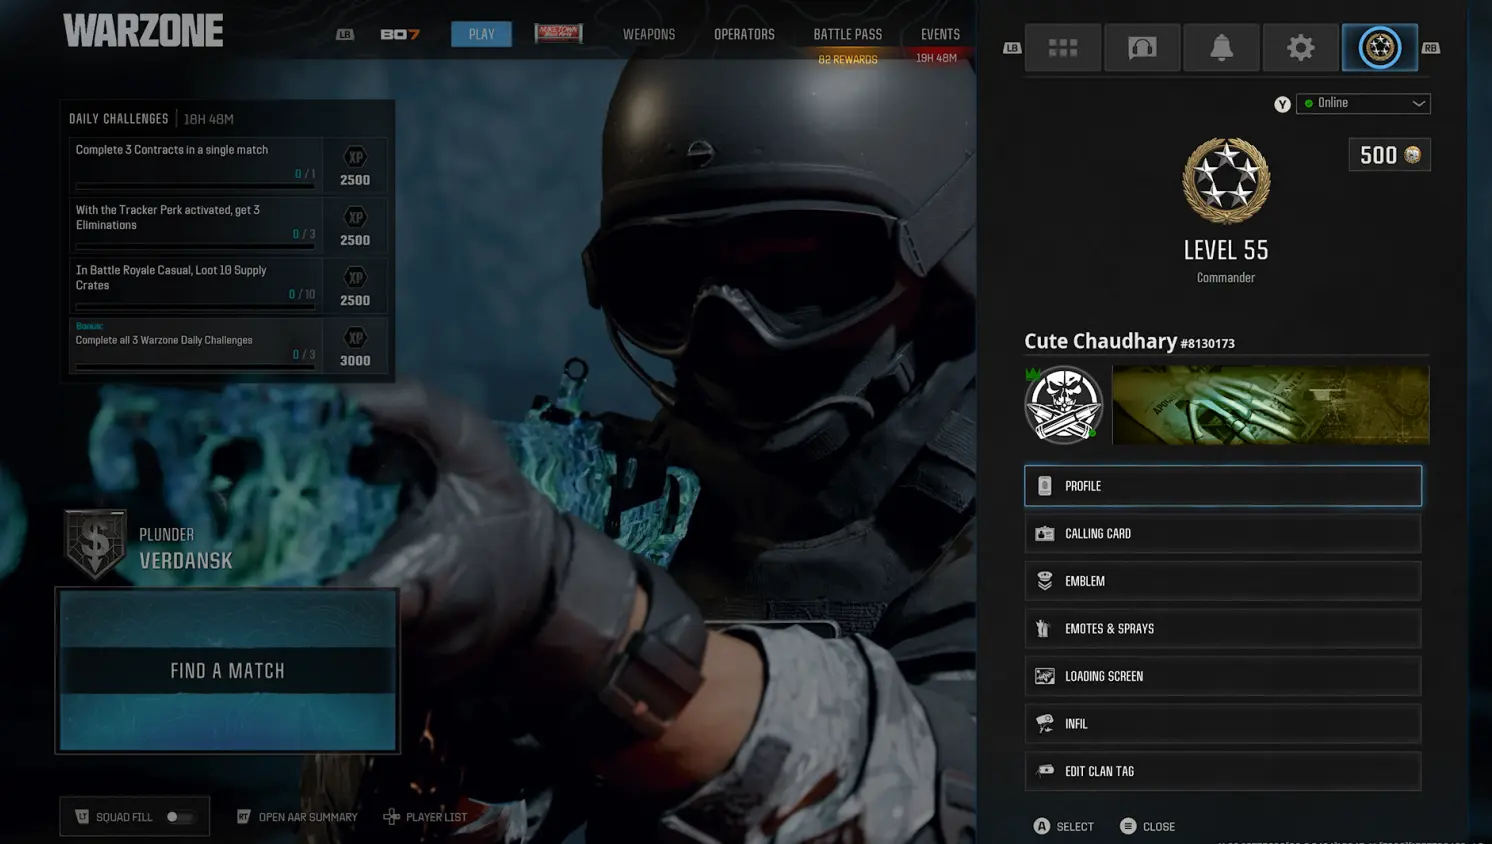This screenshot has height=844, width=1492.
Task: Open the Emotes & Sprays option
Action: [x=1222, y=629]
